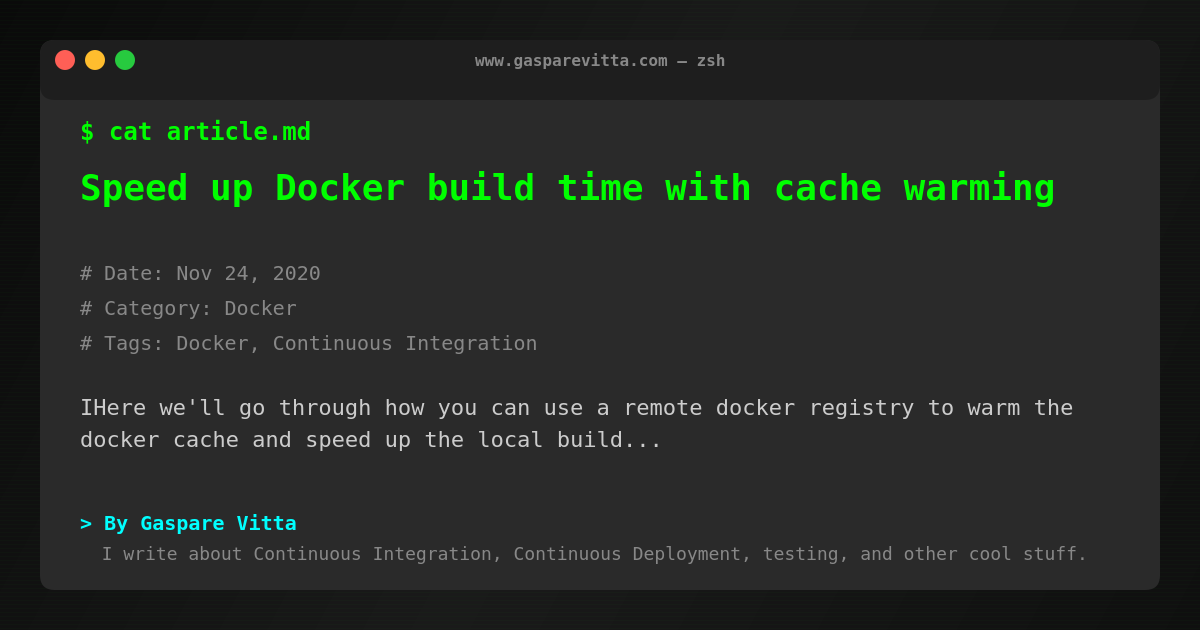Click the author bio description line
The image size is (1200, 630).
pyautogui.click(x=594, y=554)
